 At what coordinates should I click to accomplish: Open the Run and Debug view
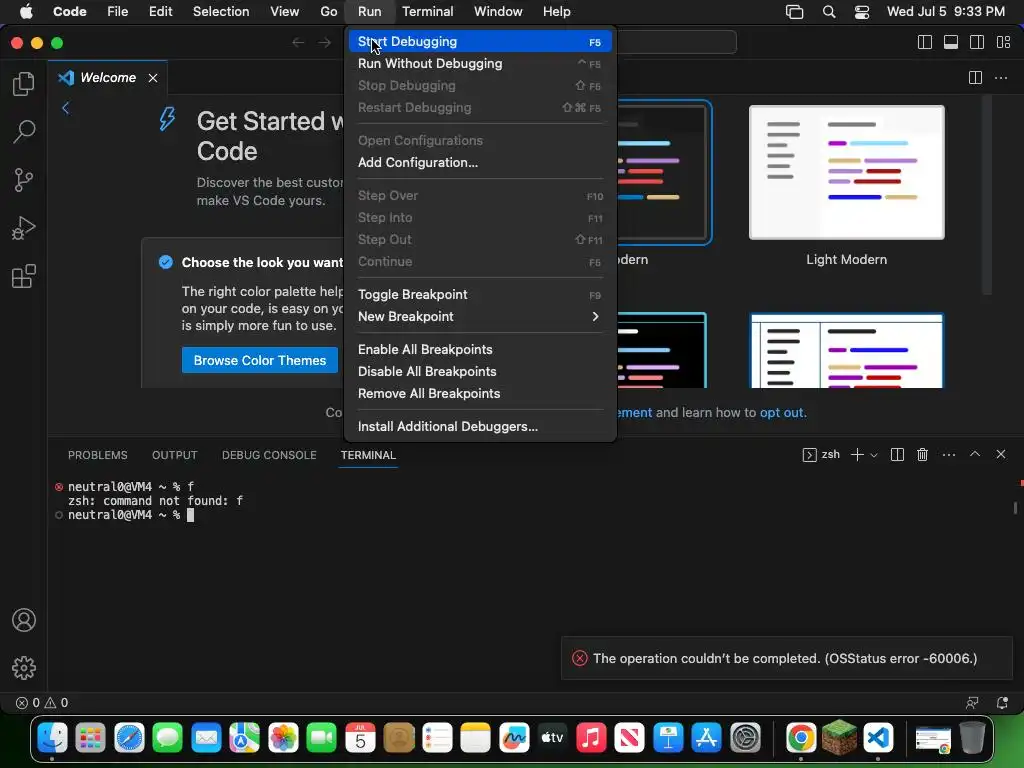tap(24, 228)
